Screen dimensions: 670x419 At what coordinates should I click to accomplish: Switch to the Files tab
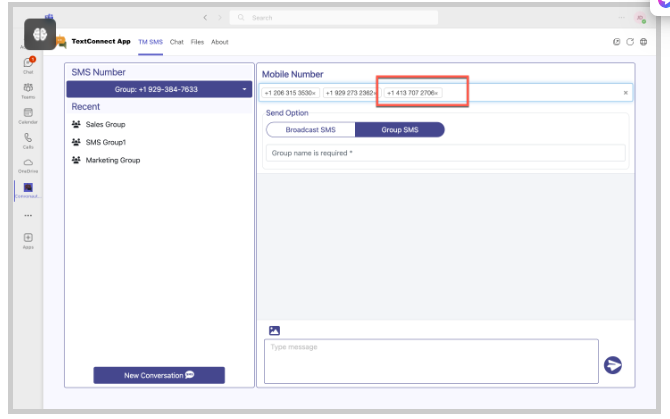coord(197,42)
